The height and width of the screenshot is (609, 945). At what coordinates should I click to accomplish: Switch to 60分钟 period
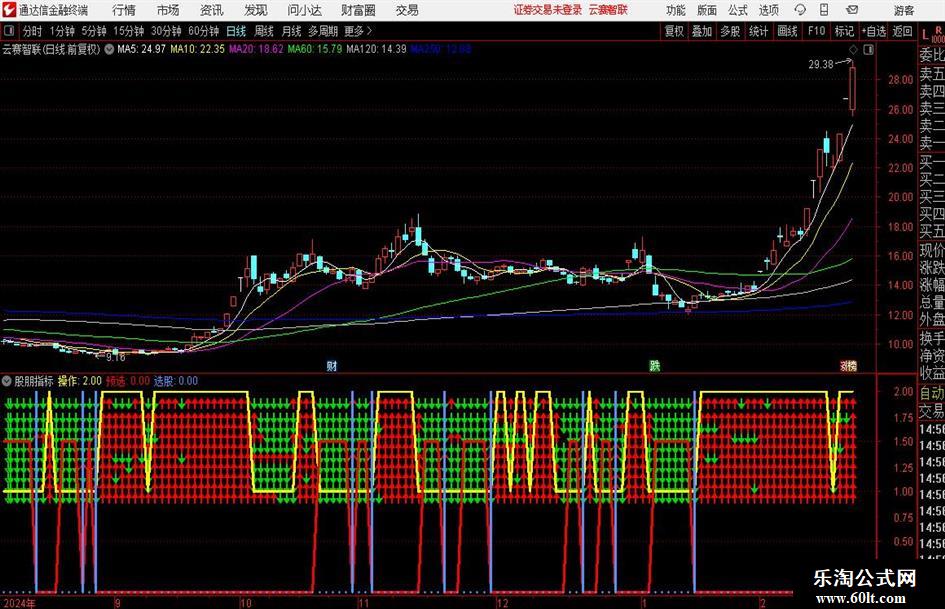pyautogui.click(x=204, y=31)
